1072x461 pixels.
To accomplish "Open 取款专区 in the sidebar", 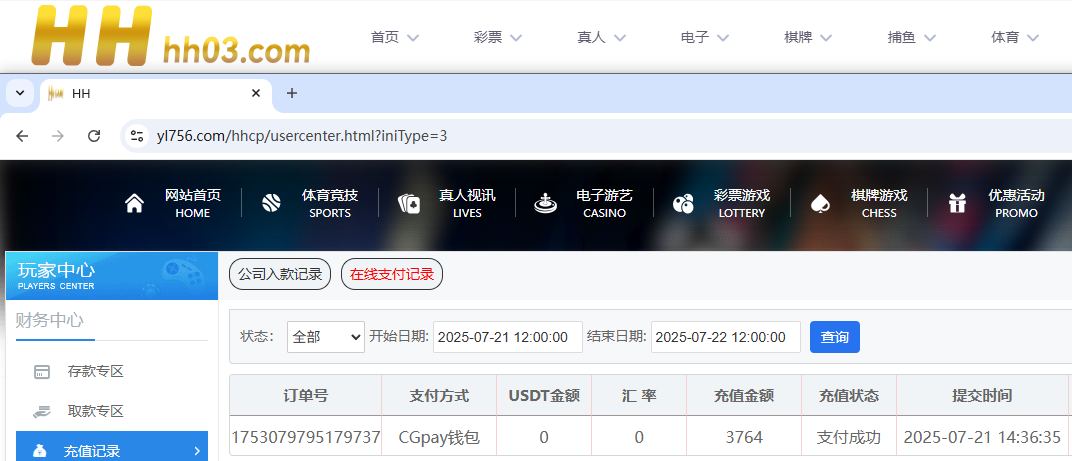I will 95,411.
